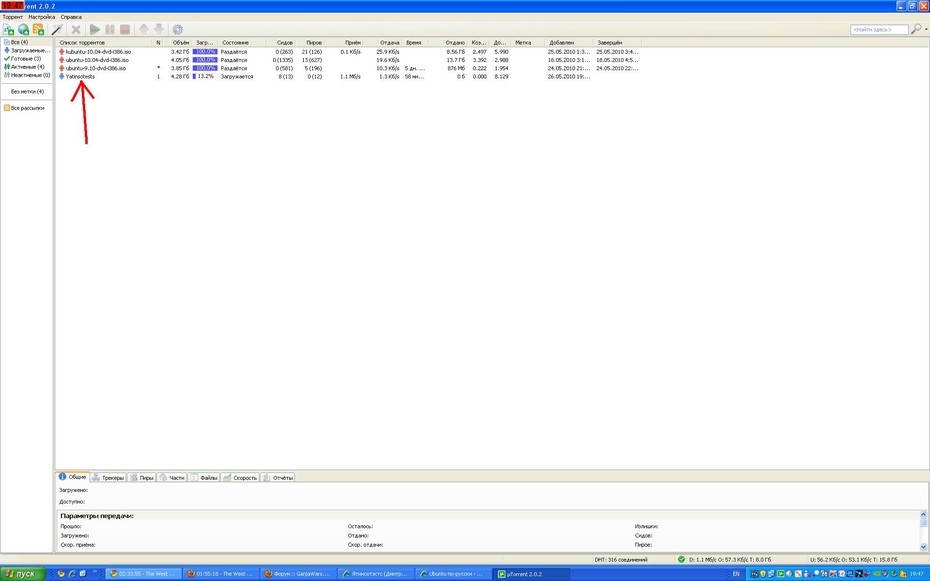Click Add Torrent from URL globe icon
Viewport: 930px width, 581px height.
[x=23, y=29]
